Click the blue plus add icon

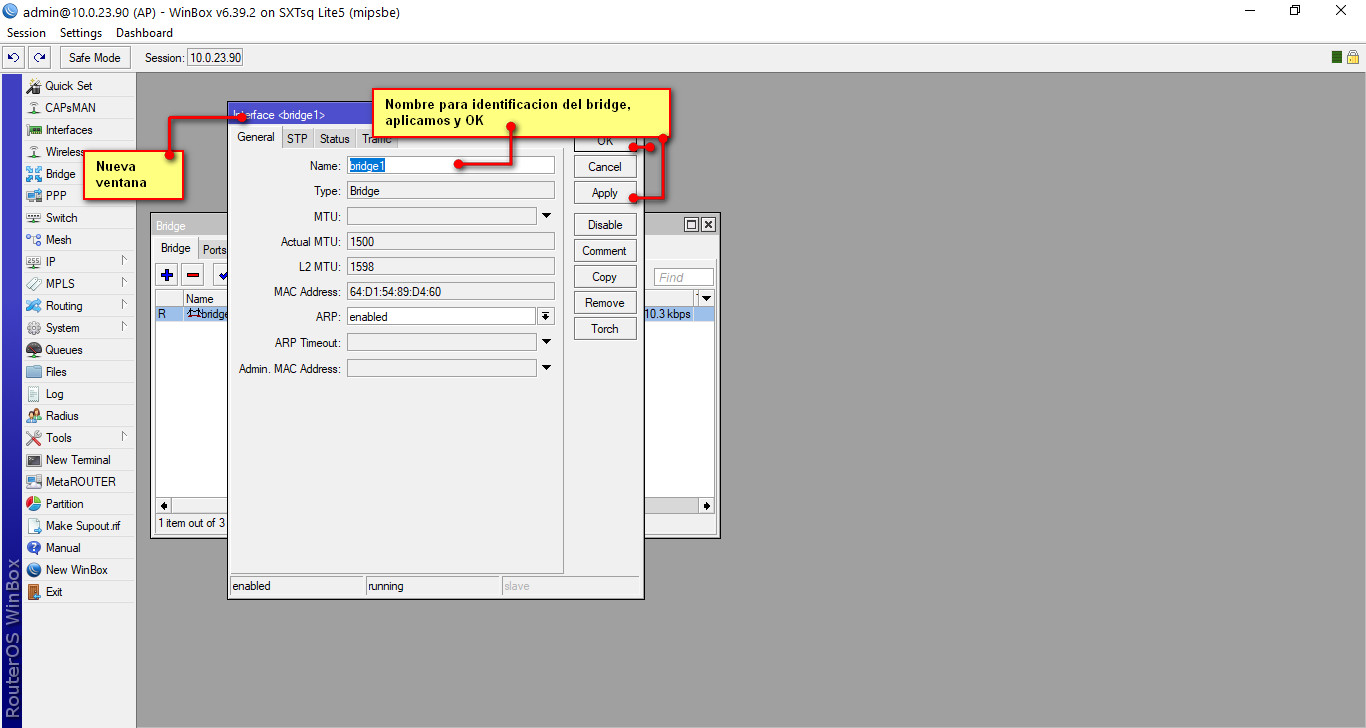coord(167,275)
